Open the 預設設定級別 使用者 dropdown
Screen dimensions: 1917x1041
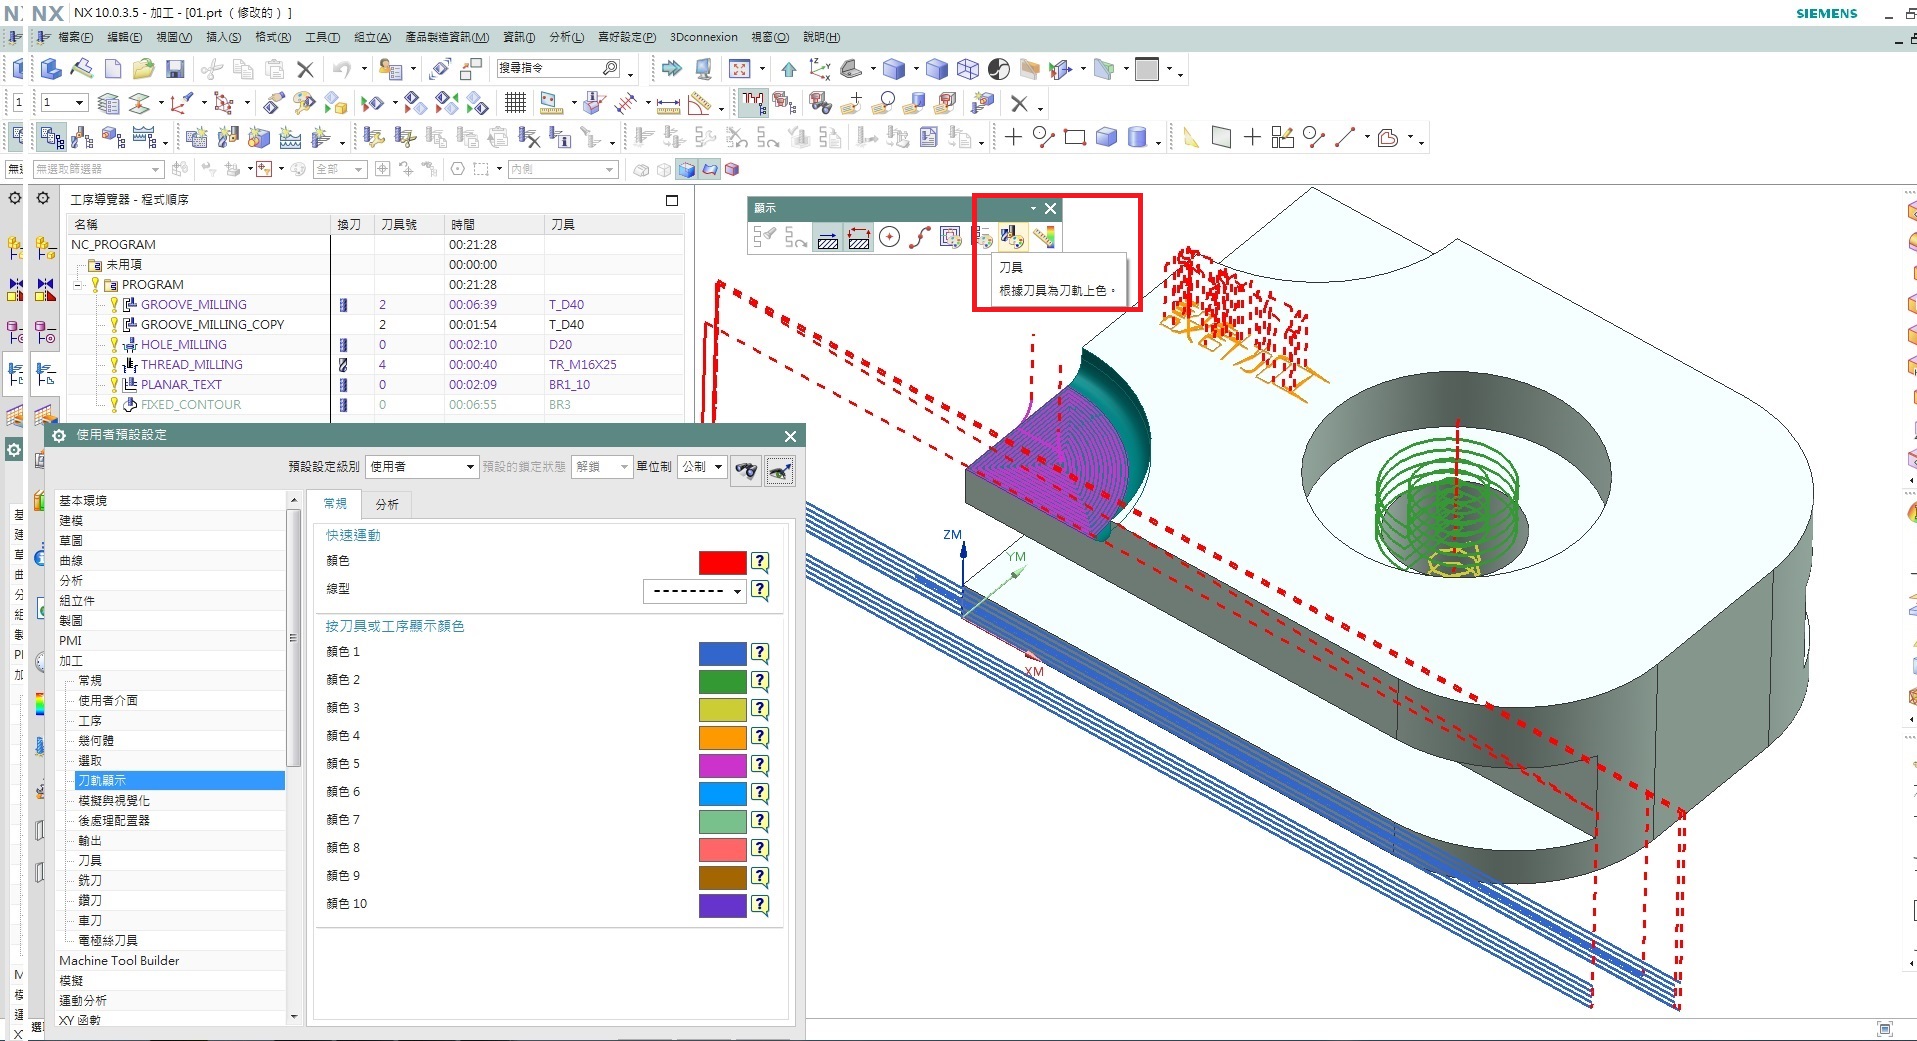click(x=422, y=467)
